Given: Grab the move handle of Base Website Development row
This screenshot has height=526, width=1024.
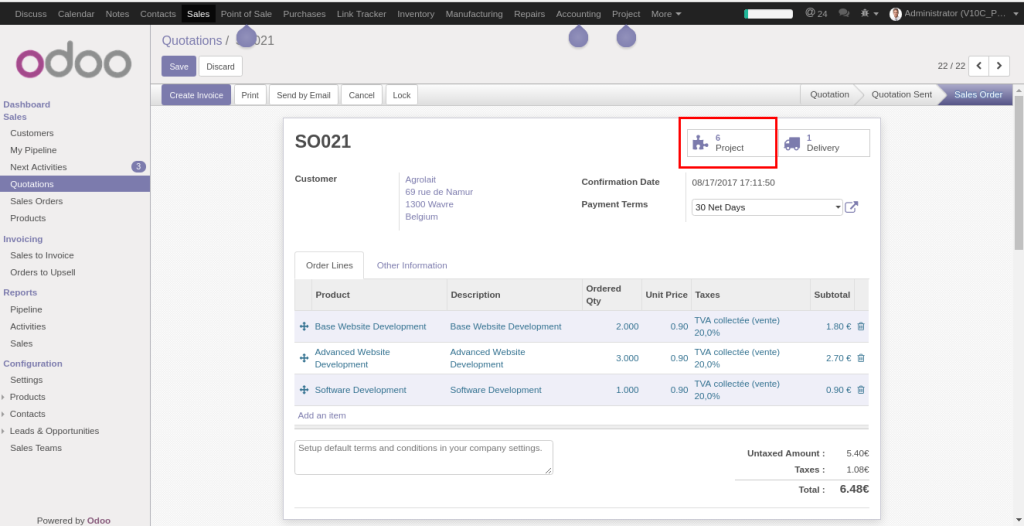Looking at the screenshot, I should pyautogui.click(x=304, y=327).
